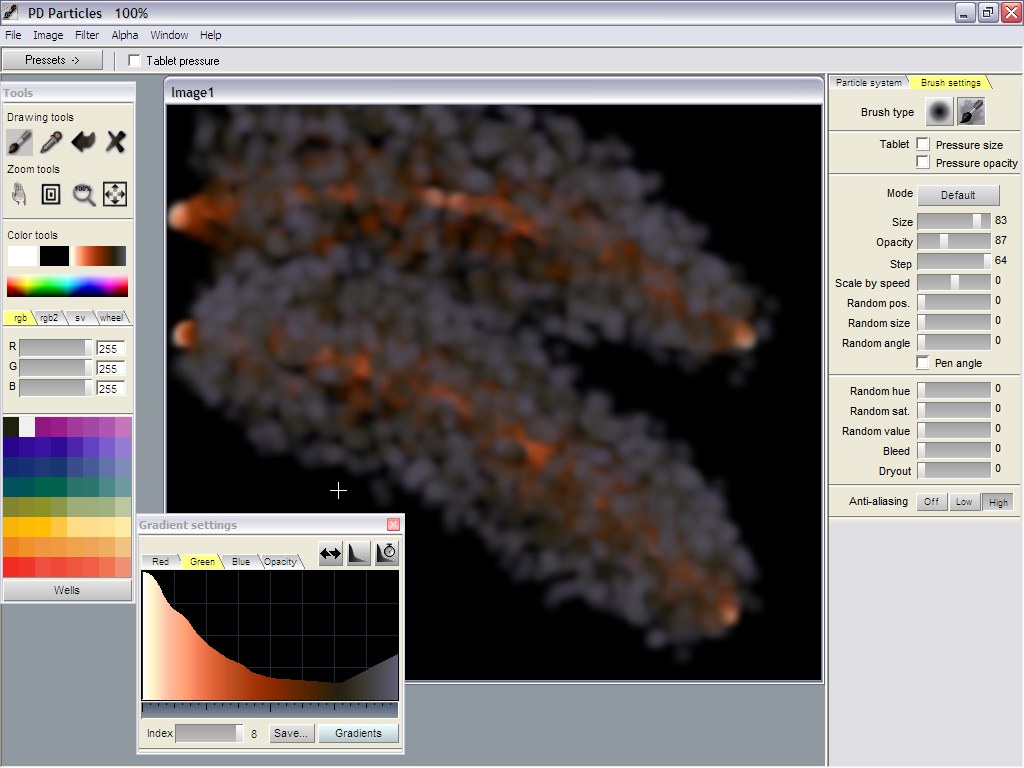This screenshot has height=768, width=1024.
Task: Open the Mode Default dropdown
Action: (958, 195)
